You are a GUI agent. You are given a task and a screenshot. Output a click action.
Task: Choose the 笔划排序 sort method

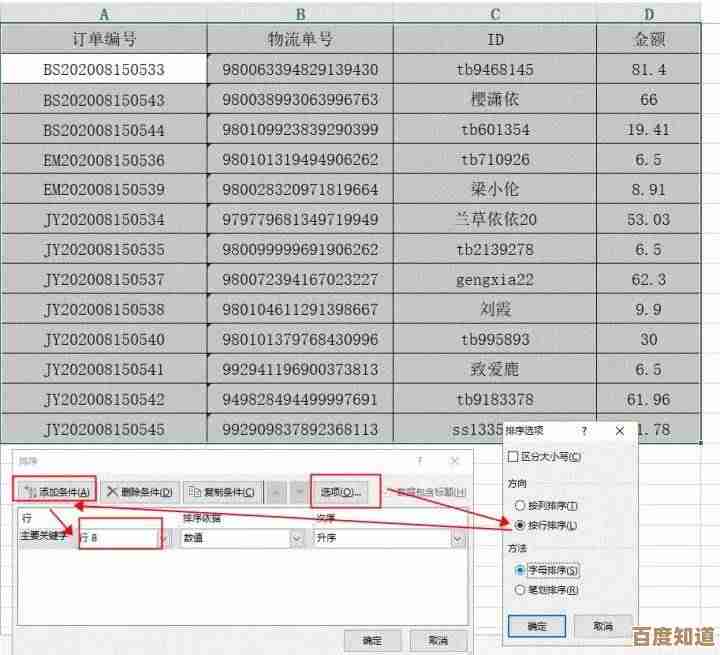[519, 590]
